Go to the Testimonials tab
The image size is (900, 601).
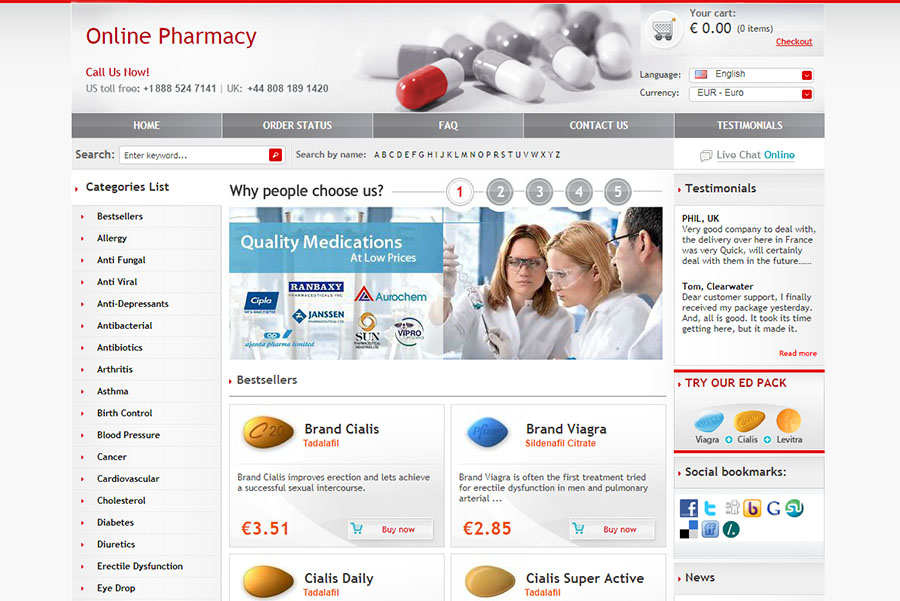coord(750,125)
